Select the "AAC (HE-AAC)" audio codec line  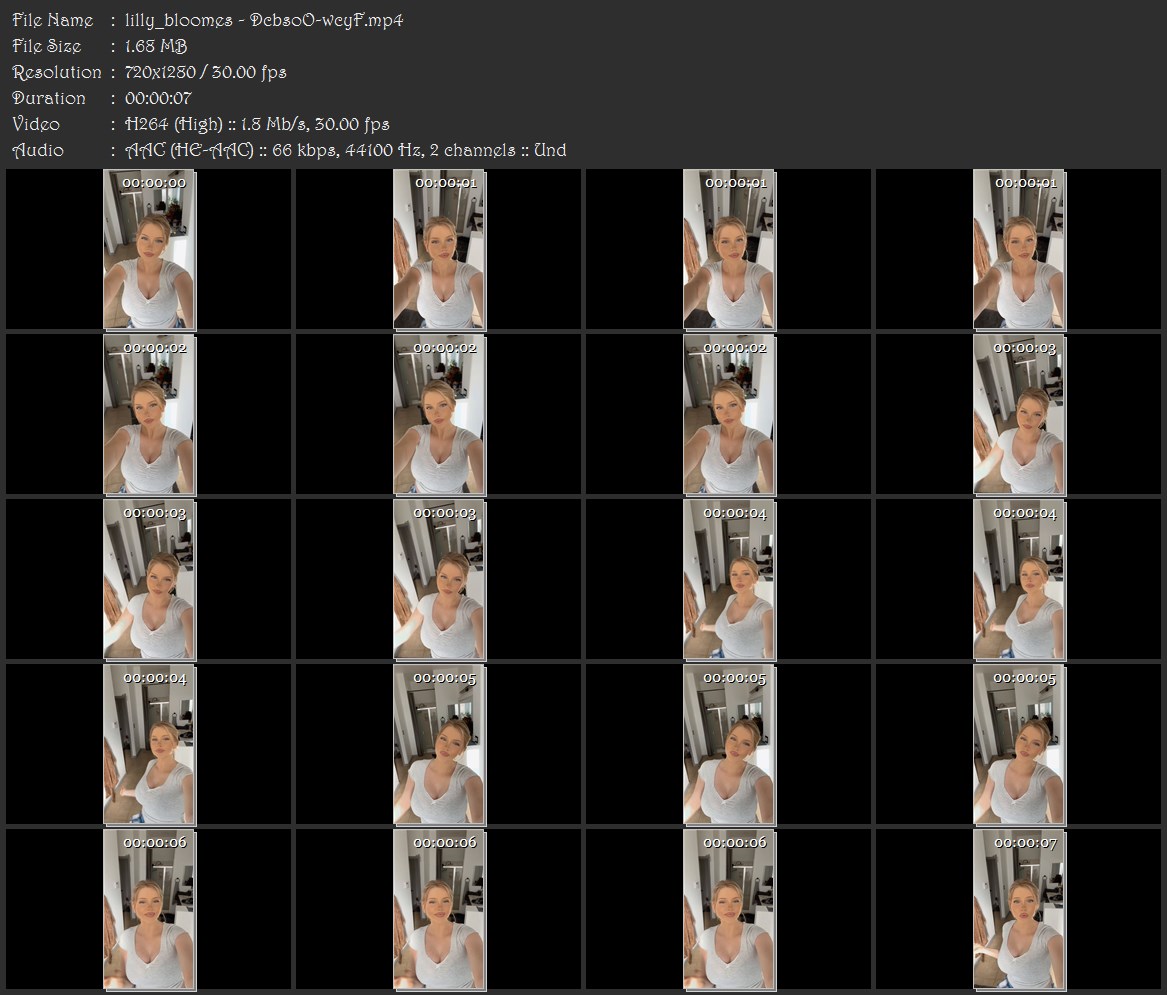coord(345,150)
